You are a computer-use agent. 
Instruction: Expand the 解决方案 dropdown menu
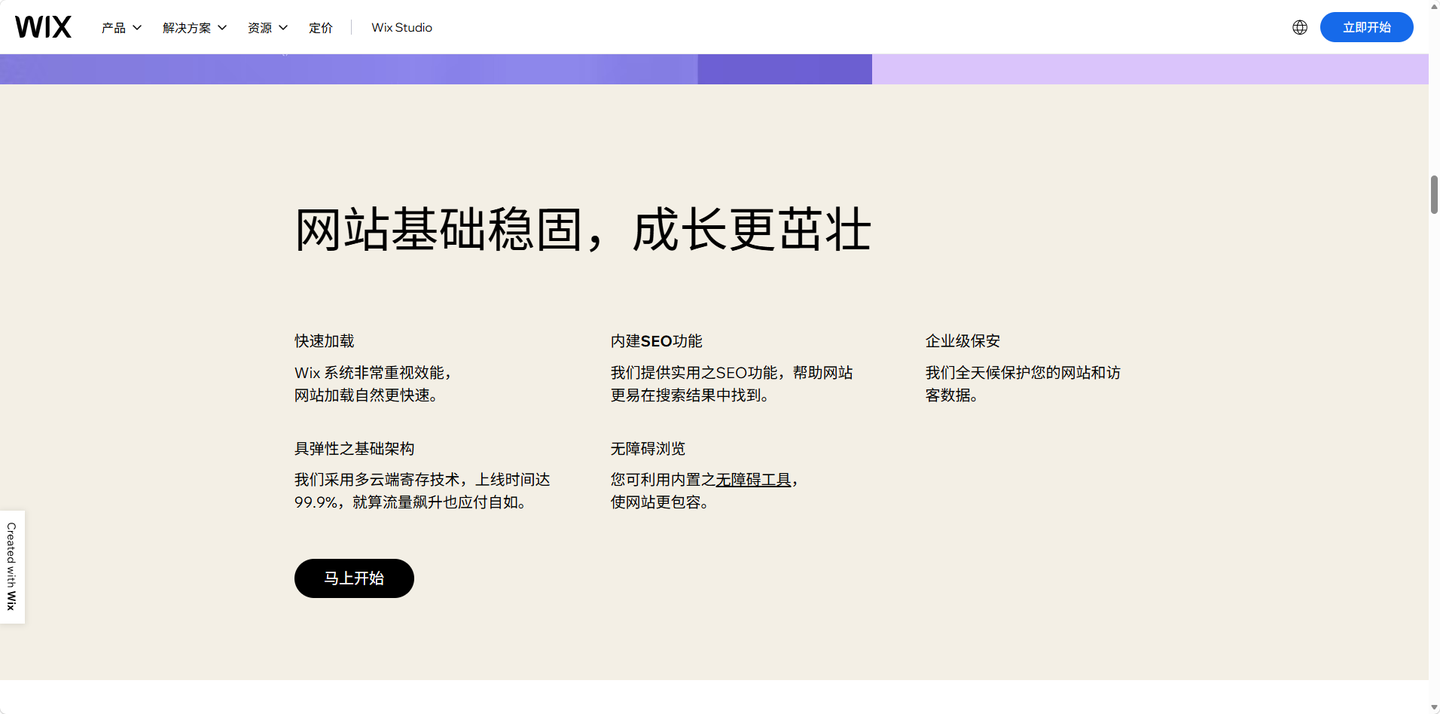point(194,28)
